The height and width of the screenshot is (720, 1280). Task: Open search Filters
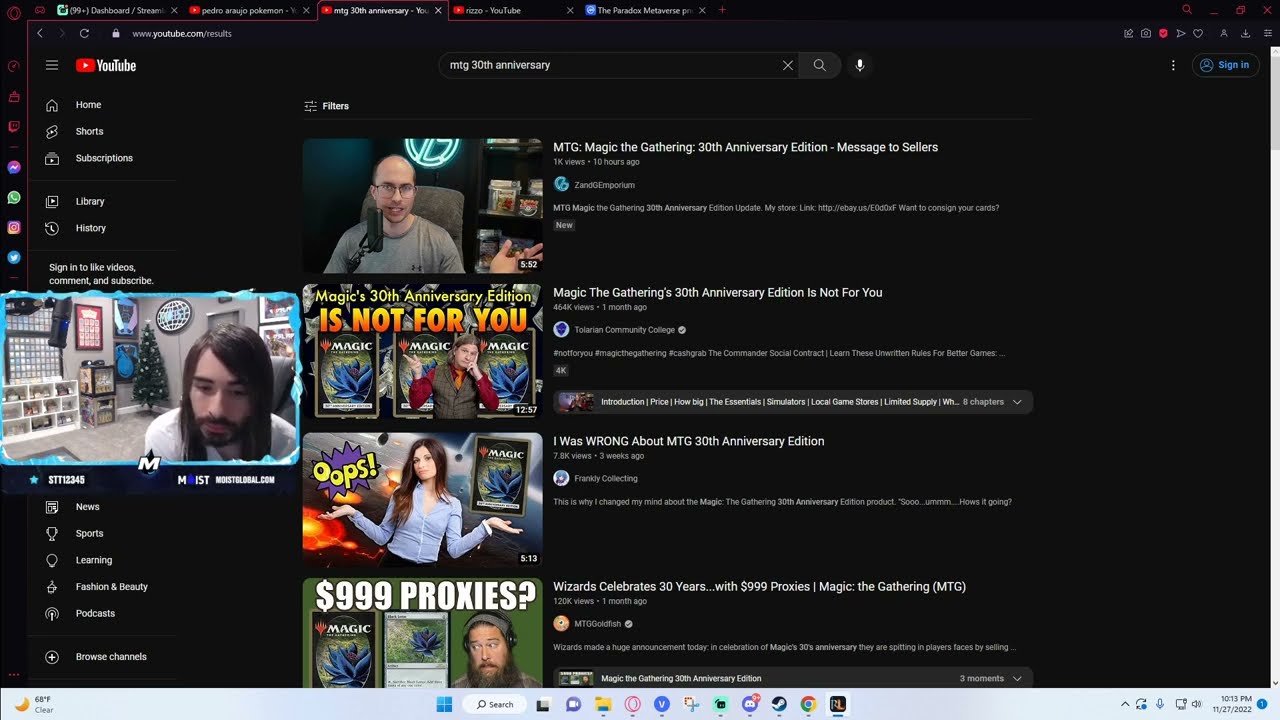[327, 106]
